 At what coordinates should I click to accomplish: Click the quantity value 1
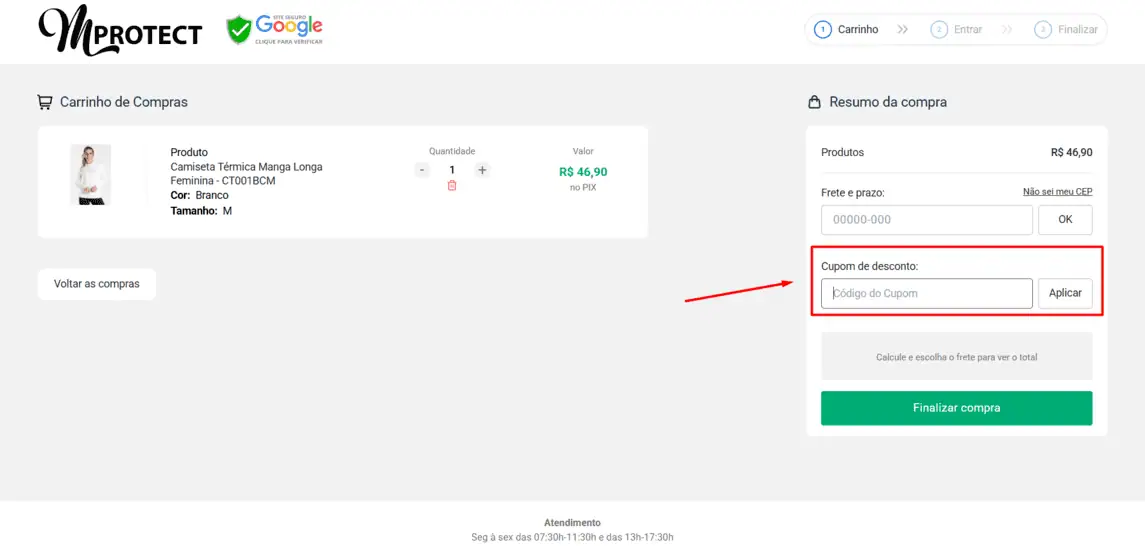pyautogui.click(x=452, y=170)
